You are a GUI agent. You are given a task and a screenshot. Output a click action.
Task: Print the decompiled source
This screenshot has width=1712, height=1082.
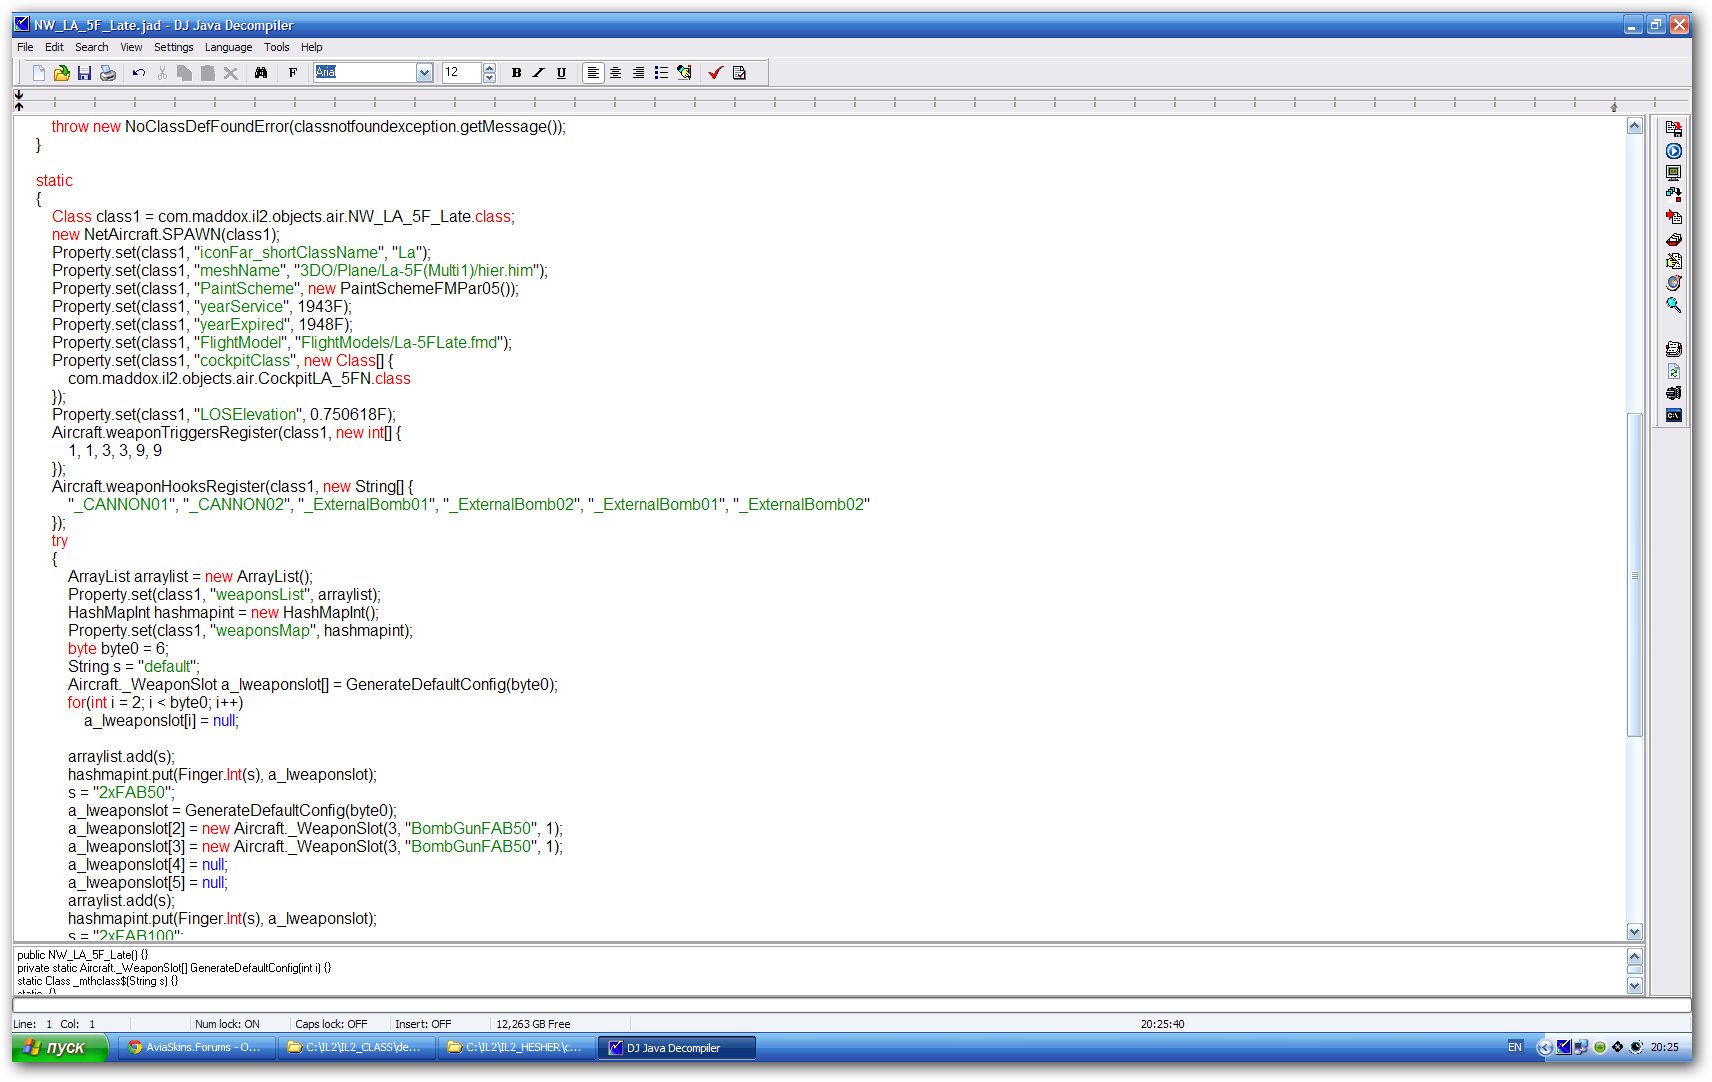(108, 72)
